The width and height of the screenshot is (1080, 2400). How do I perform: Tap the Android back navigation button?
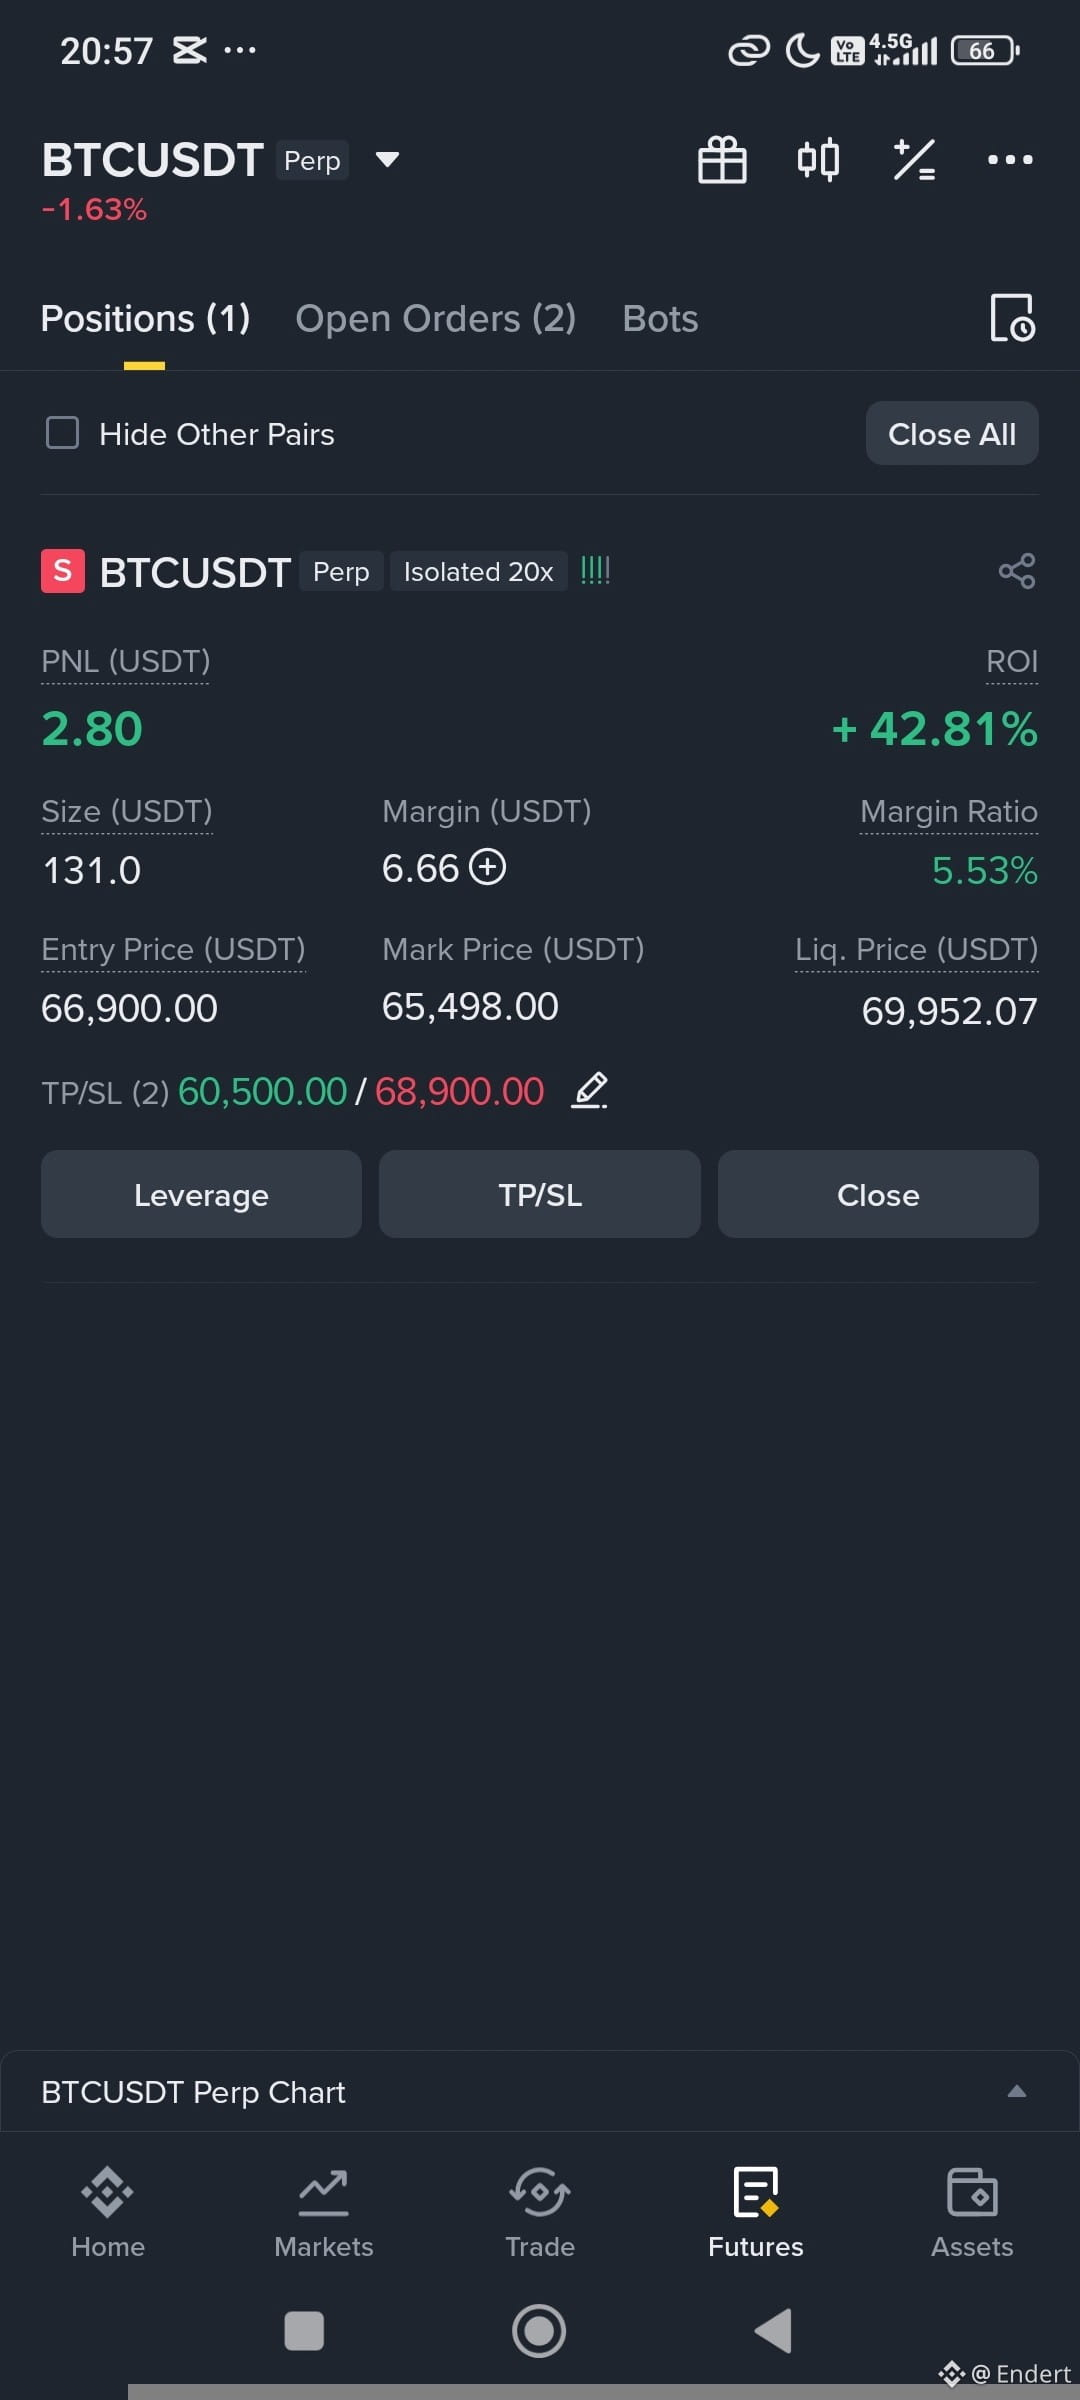pos(773,2331)
